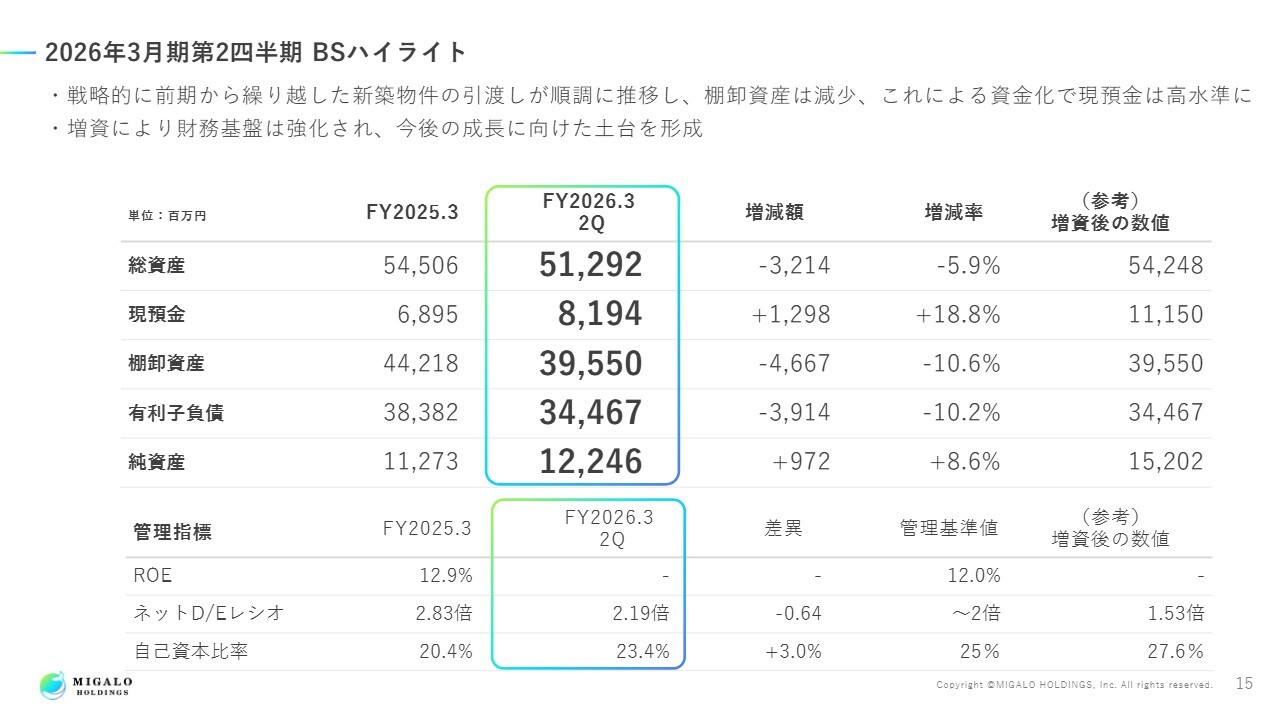Click the MIGALO Holdings logo
The image size is (1280, 720).
[x=86, y=685]
